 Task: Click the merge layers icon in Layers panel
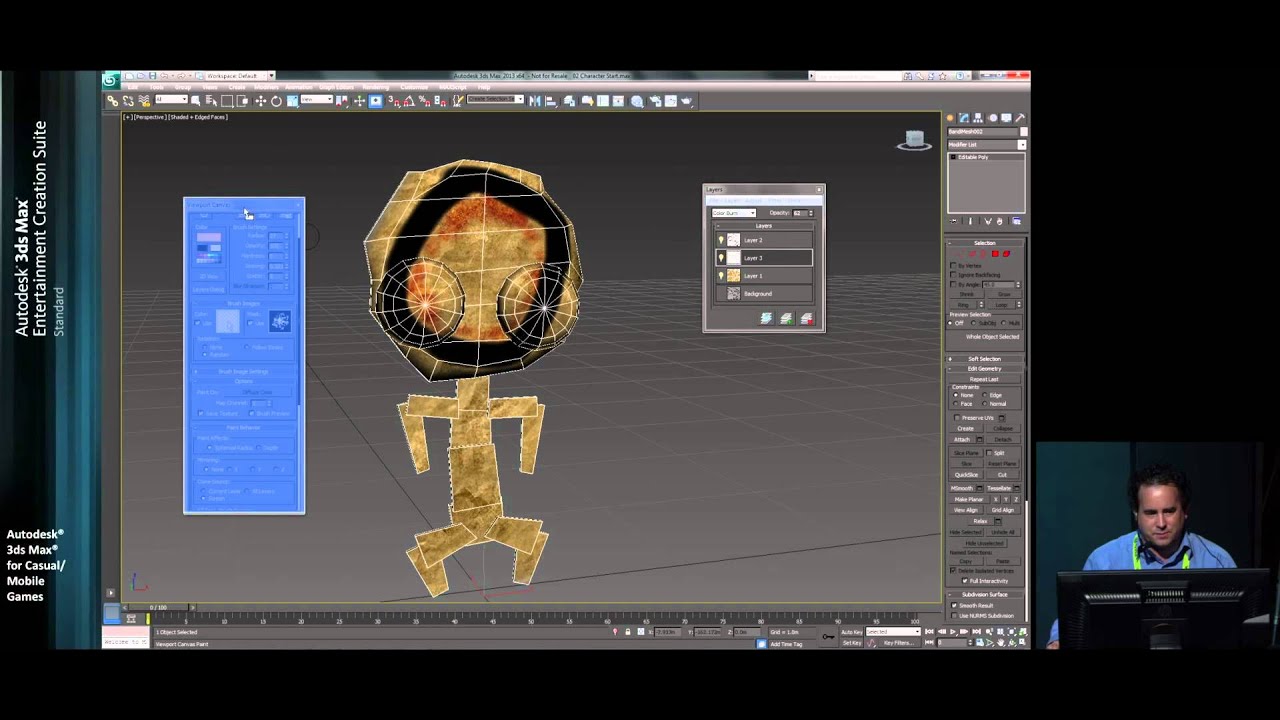766,318
